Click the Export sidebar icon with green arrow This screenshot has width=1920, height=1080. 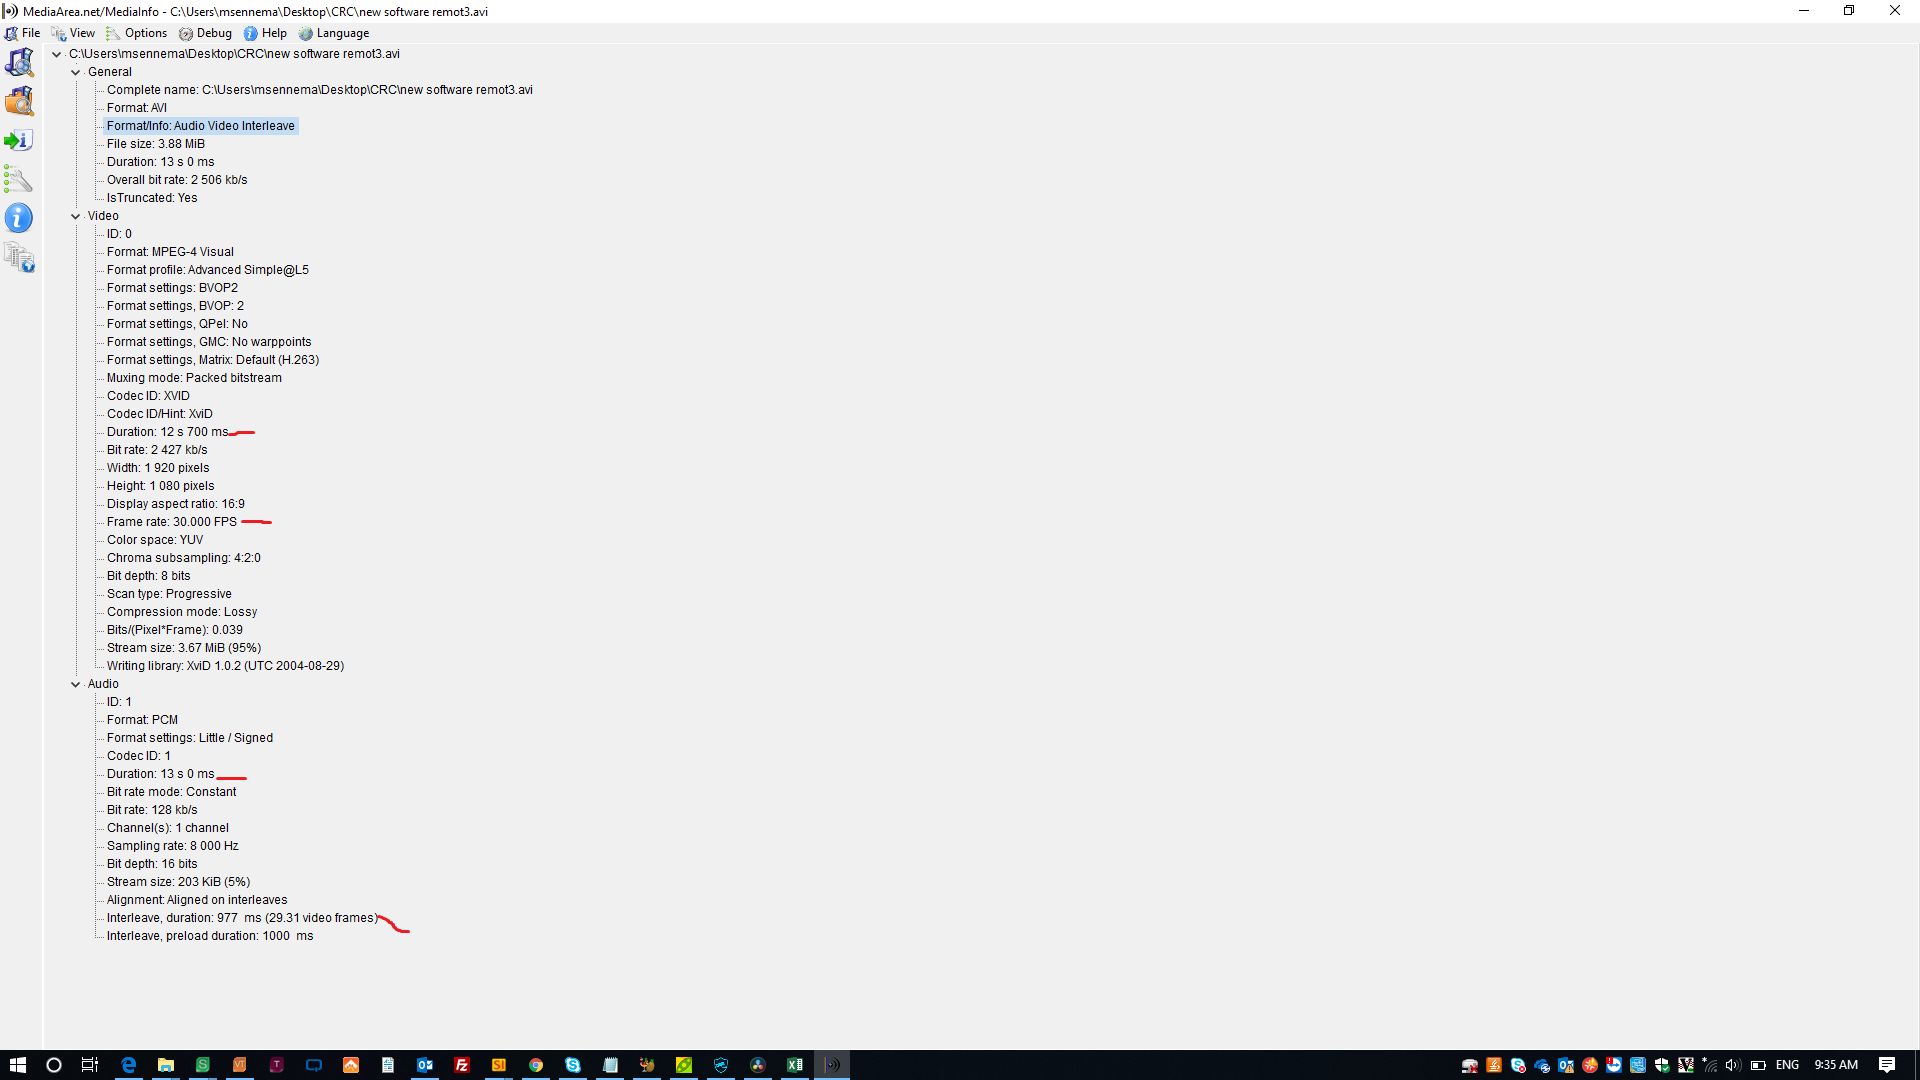click(x=19, y=140)
